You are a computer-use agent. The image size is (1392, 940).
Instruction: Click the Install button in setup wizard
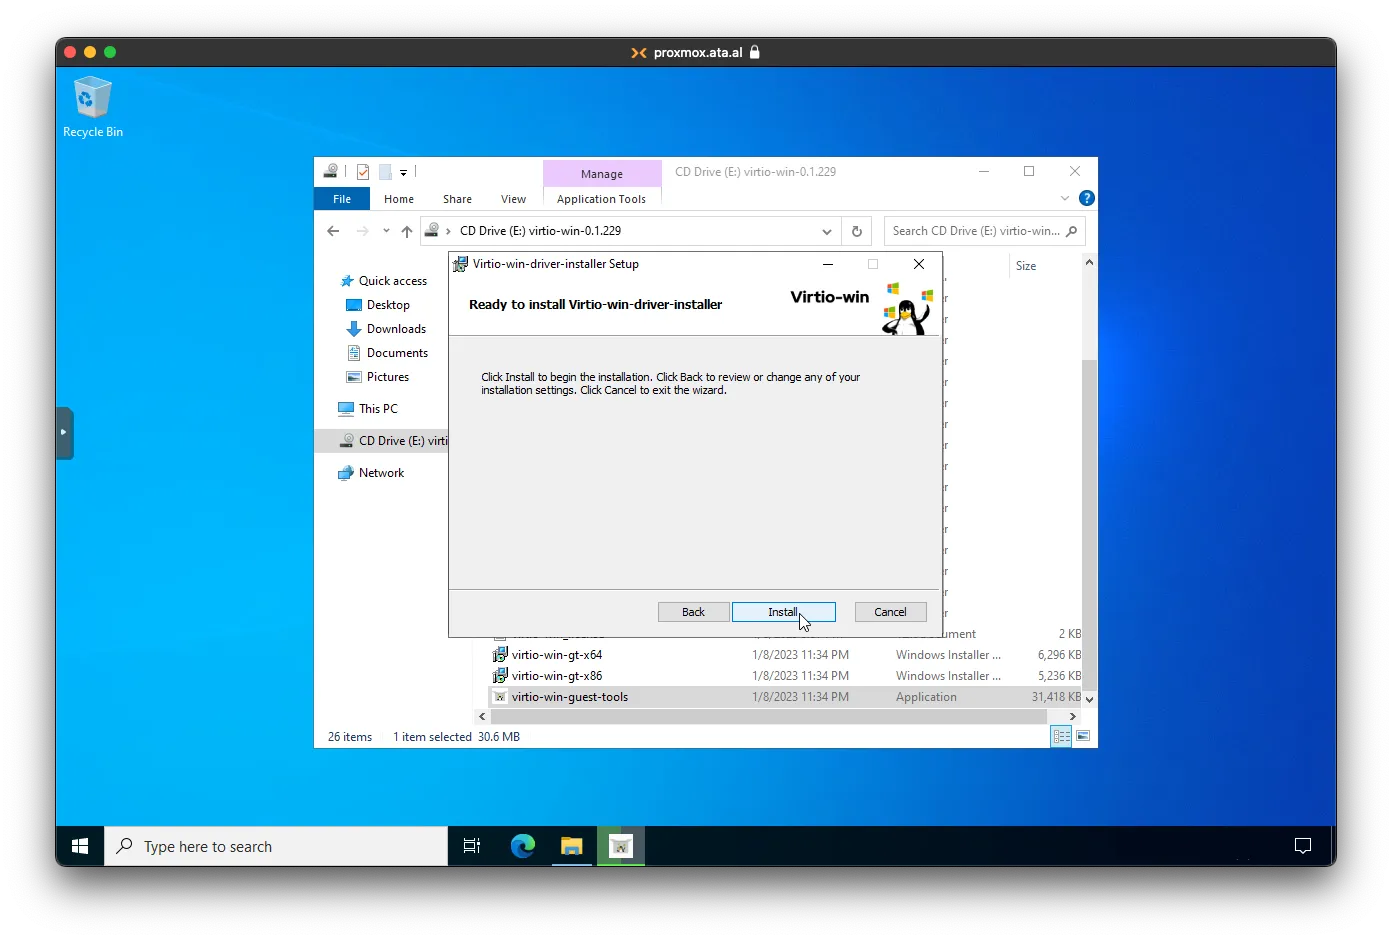point(783,612)
